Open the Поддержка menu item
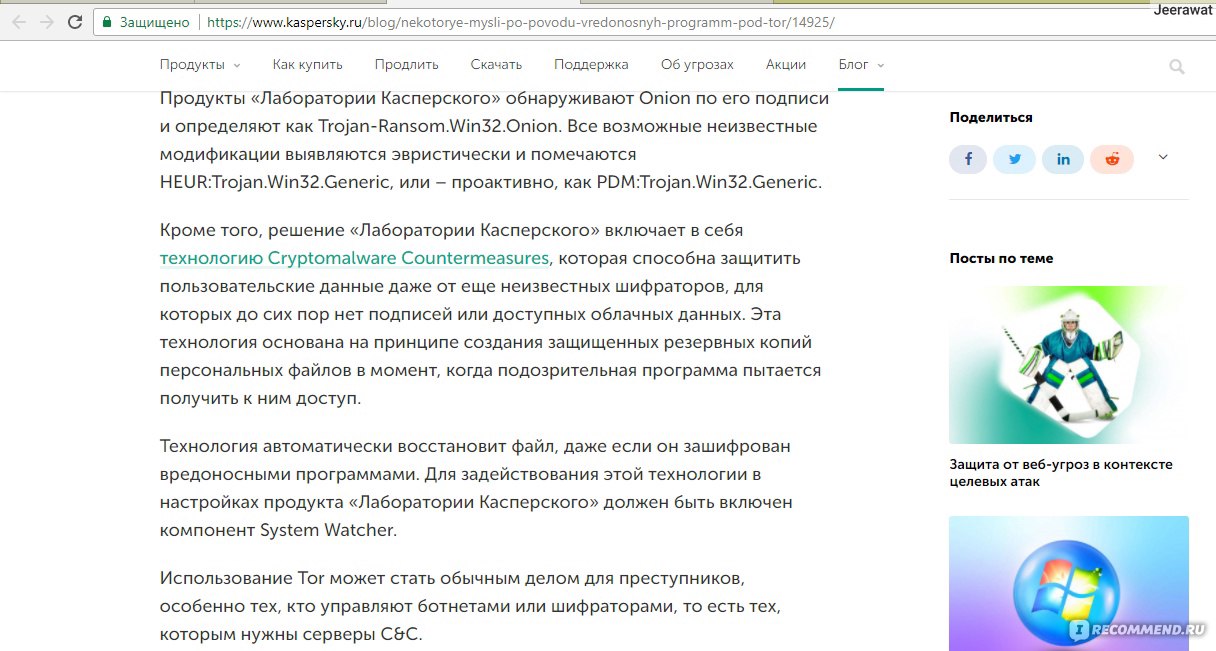 tap(591, 64)
